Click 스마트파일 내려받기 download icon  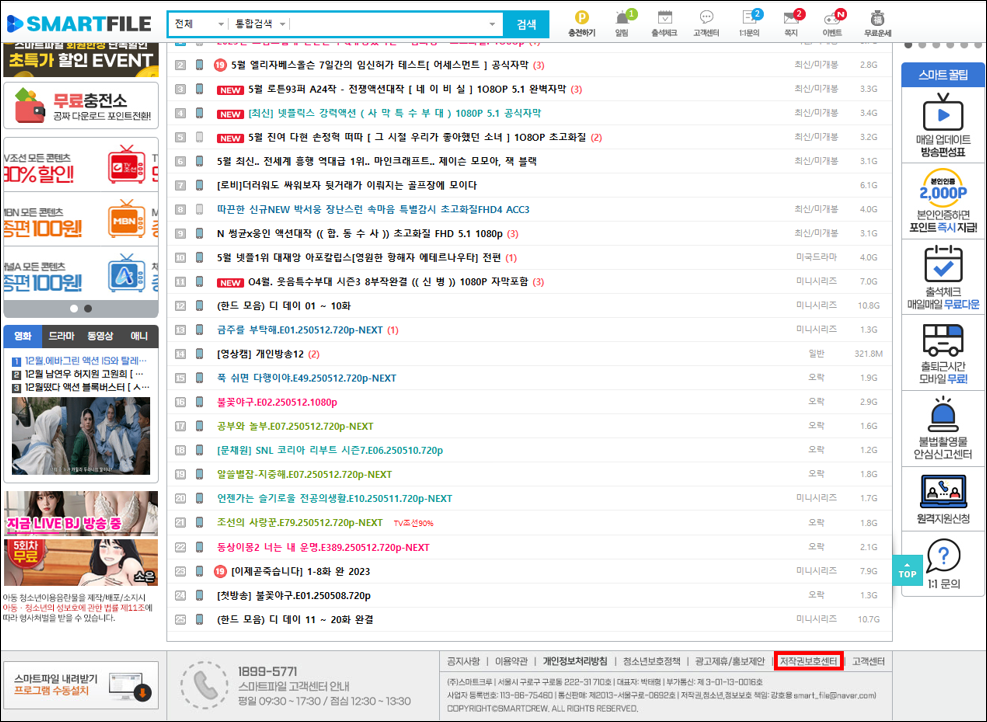(131, 685)
